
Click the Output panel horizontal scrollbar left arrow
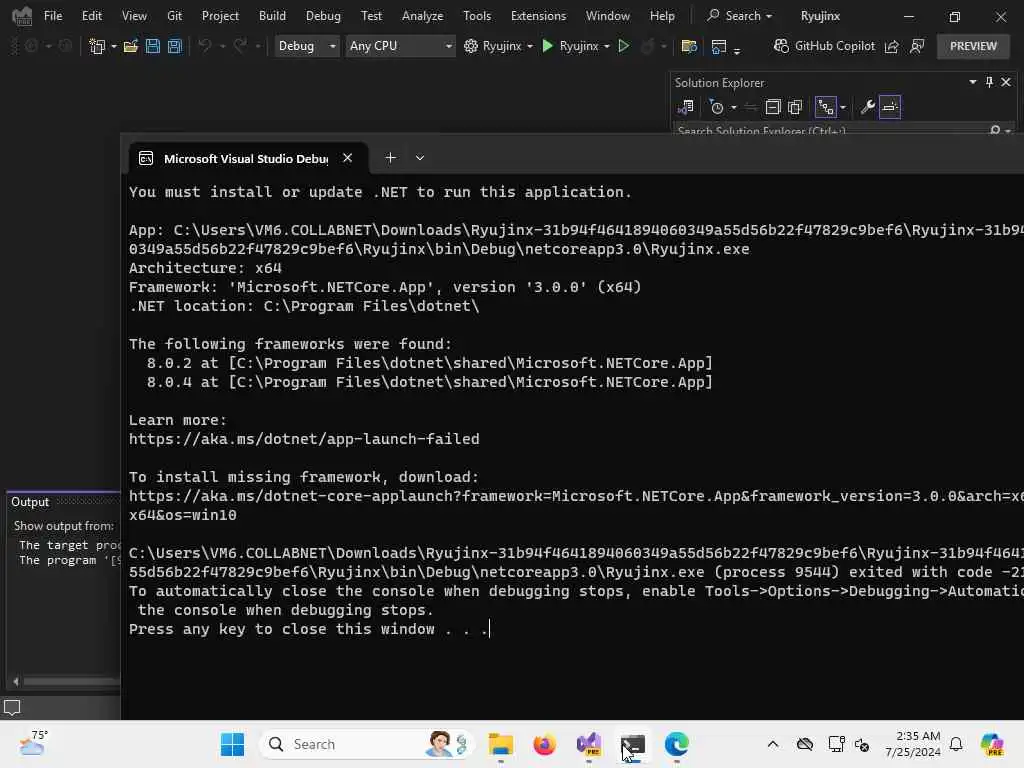point(16,682)
